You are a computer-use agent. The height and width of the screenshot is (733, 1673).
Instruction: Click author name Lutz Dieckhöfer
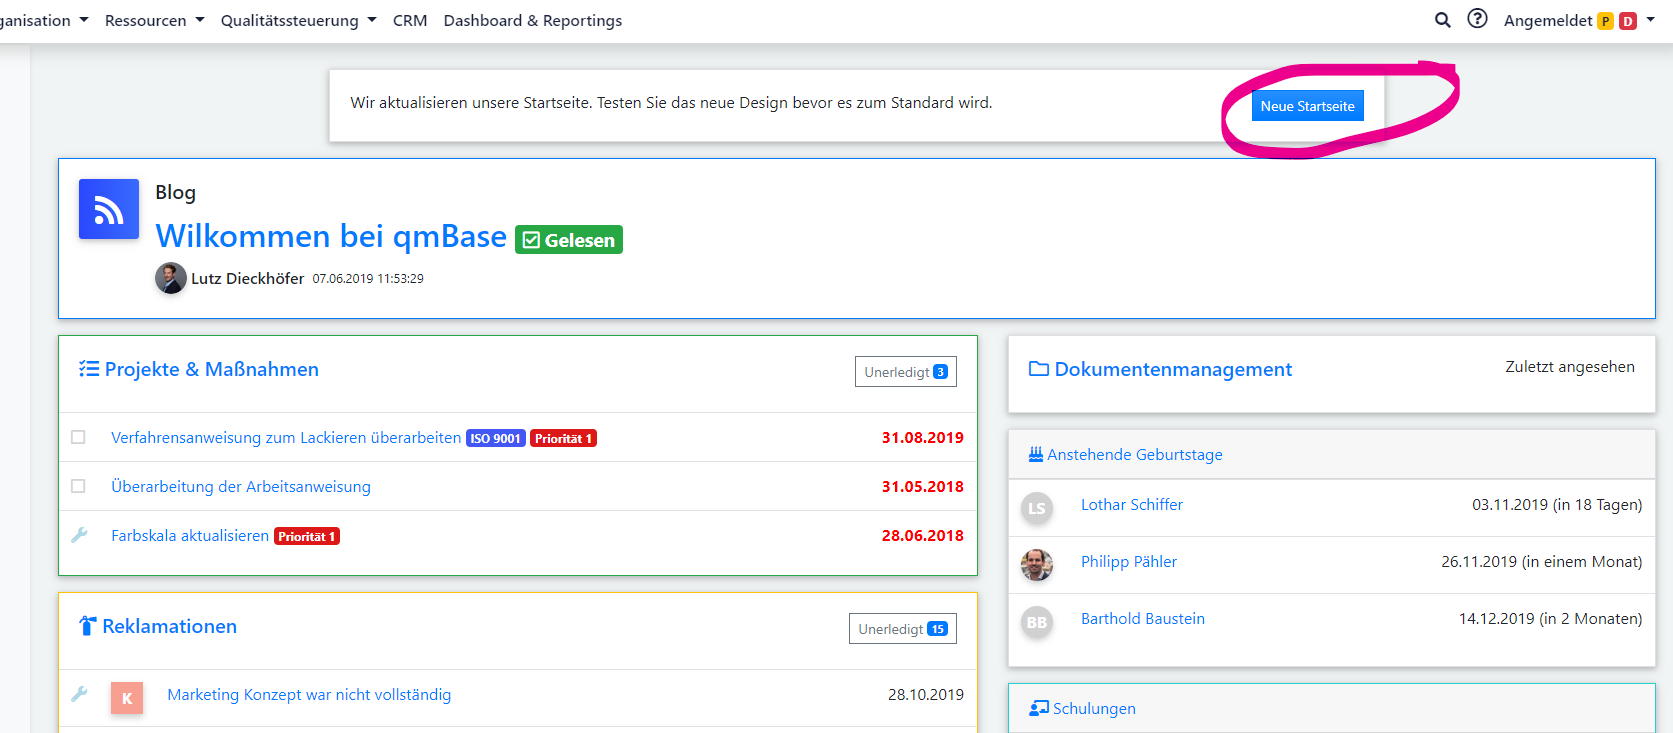(248, 278)
